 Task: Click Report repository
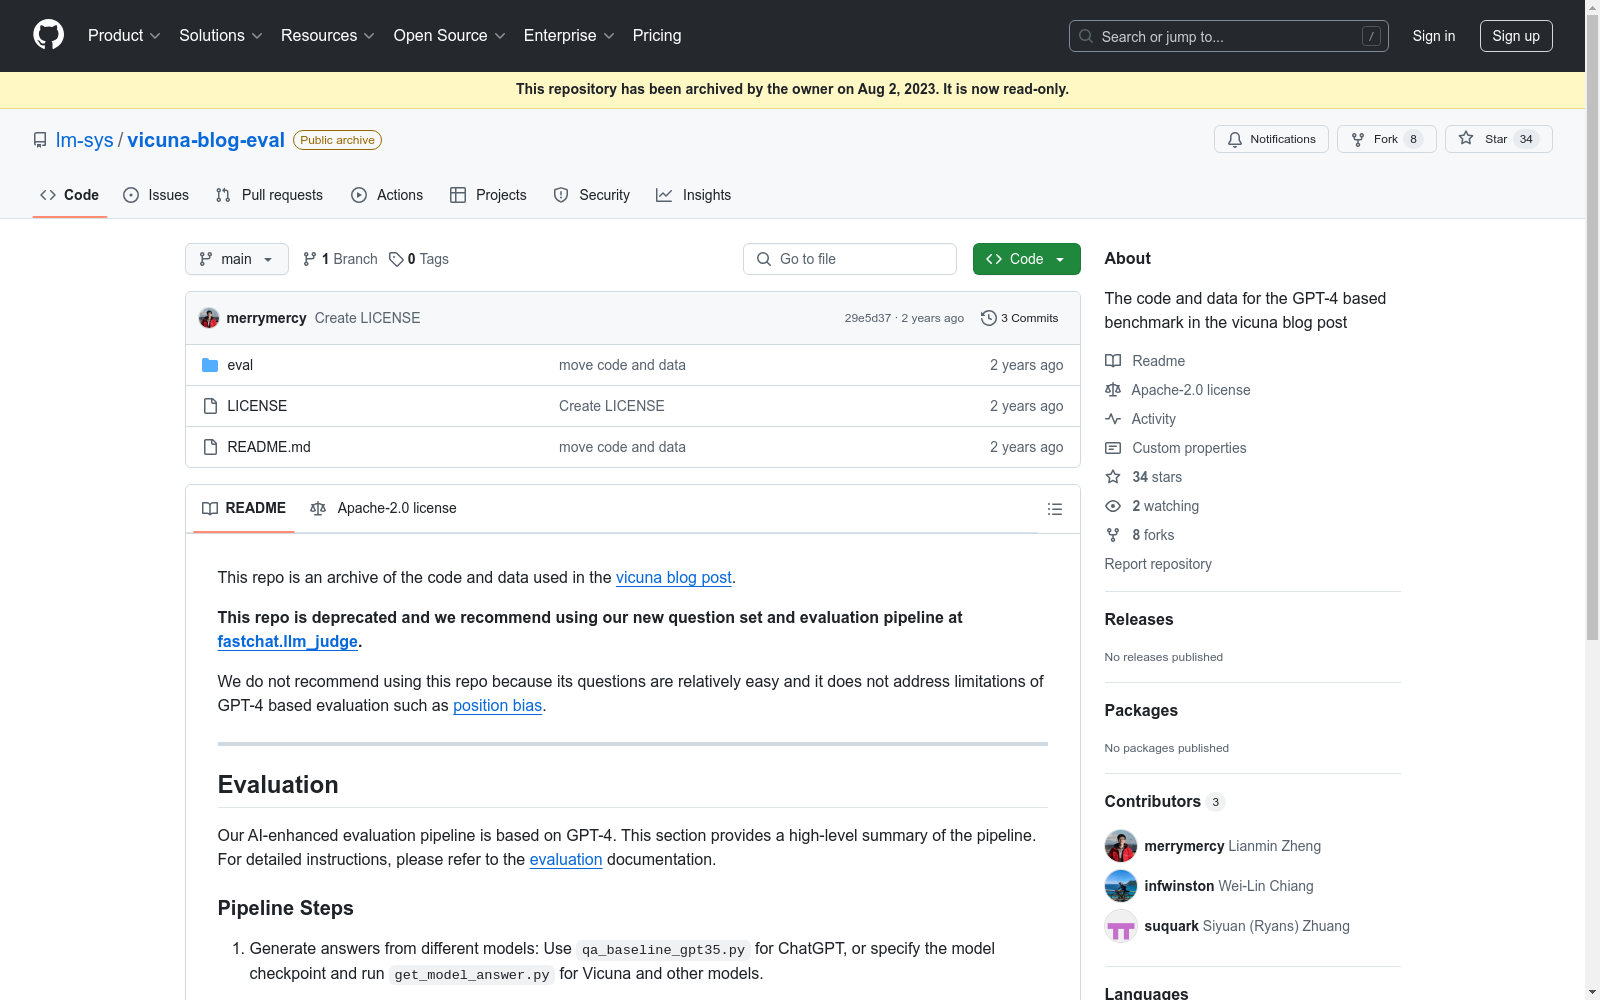1158,564
